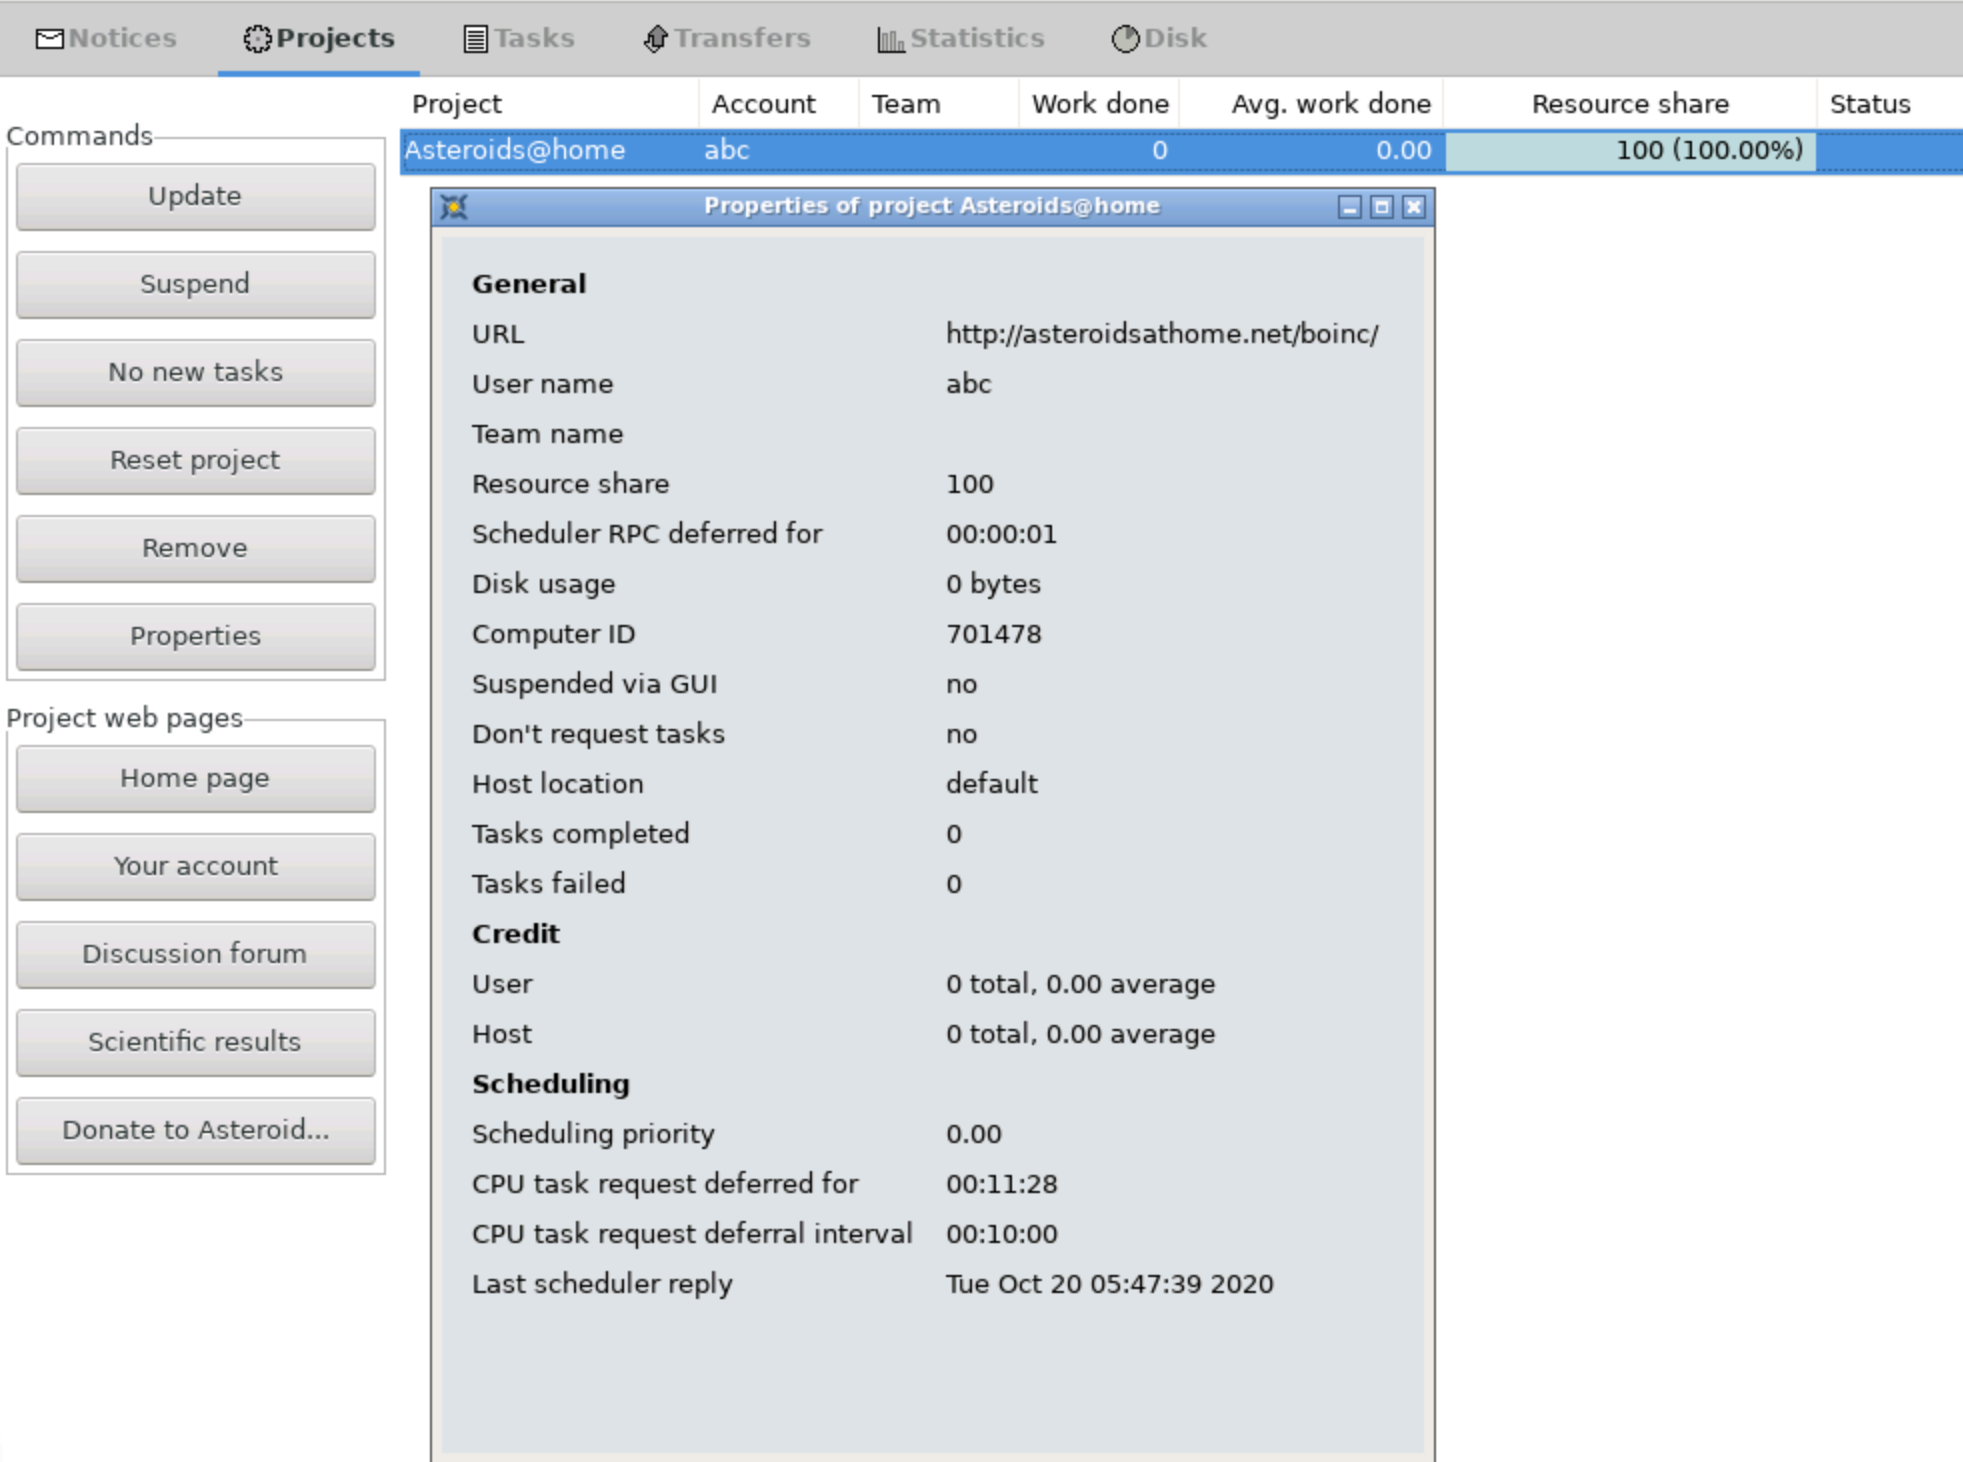This screenshot has width=1963, height=1462.
Task: Close the Properties of project dialog
Action: pyautogui.click(x=1413, y=207)
